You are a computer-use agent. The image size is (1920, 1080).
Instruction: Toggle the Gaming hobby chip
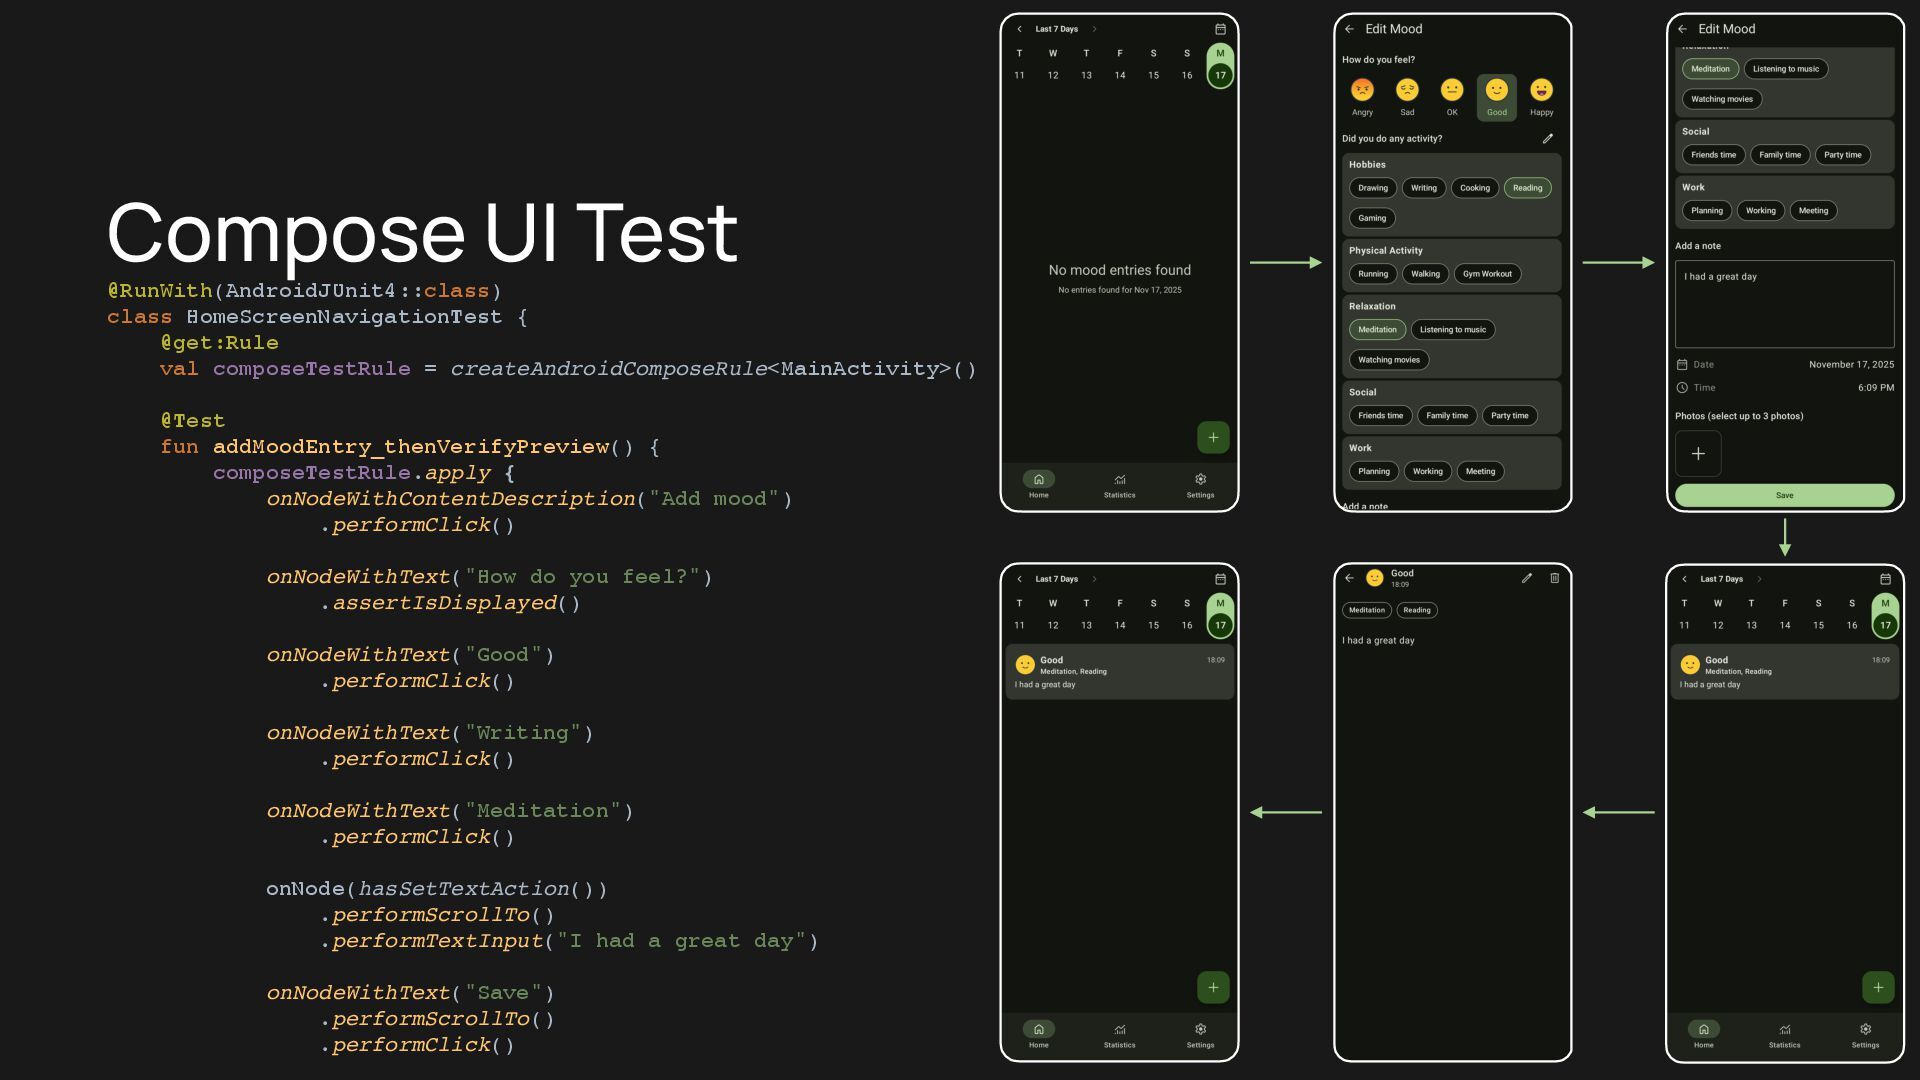[1372, 218]
